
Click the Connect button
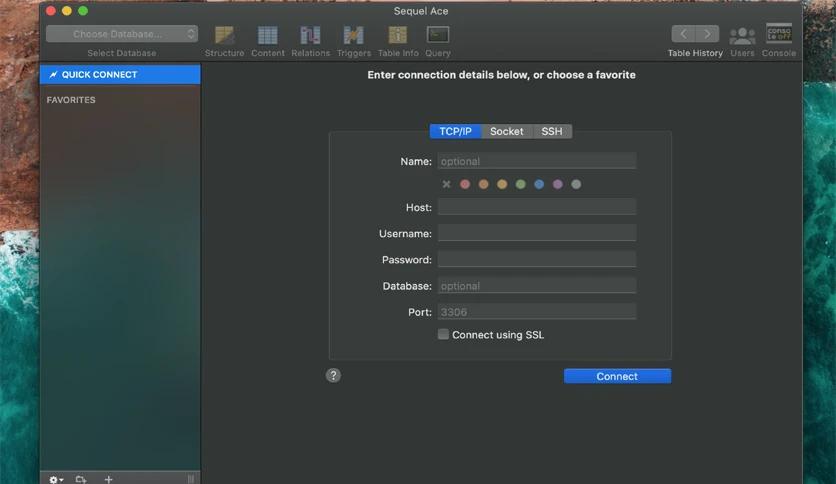pyautogui.click(x=617, y=376)
